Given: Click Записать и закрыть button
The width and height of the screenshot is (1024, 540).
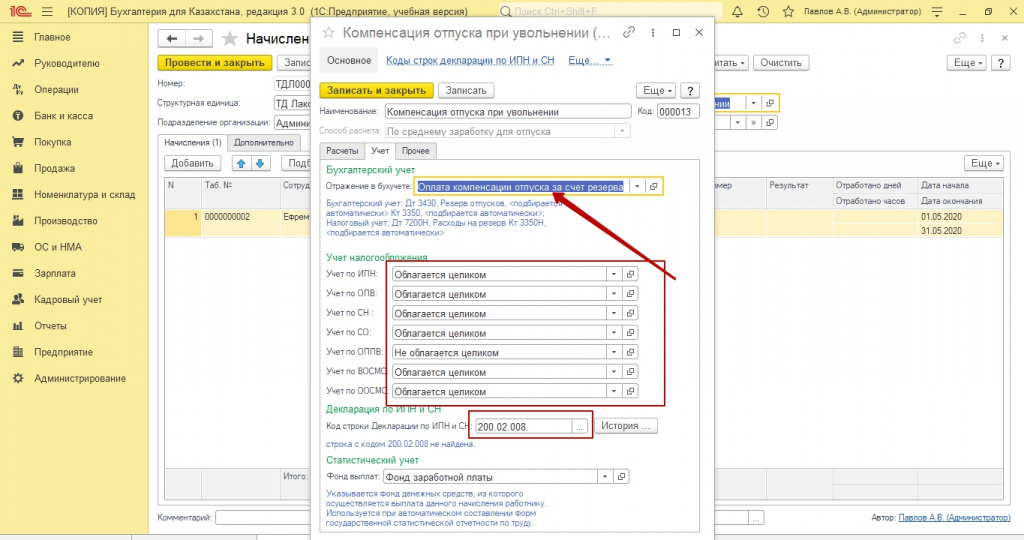Looking at the screenshot, I should click(x=376, y=91).
